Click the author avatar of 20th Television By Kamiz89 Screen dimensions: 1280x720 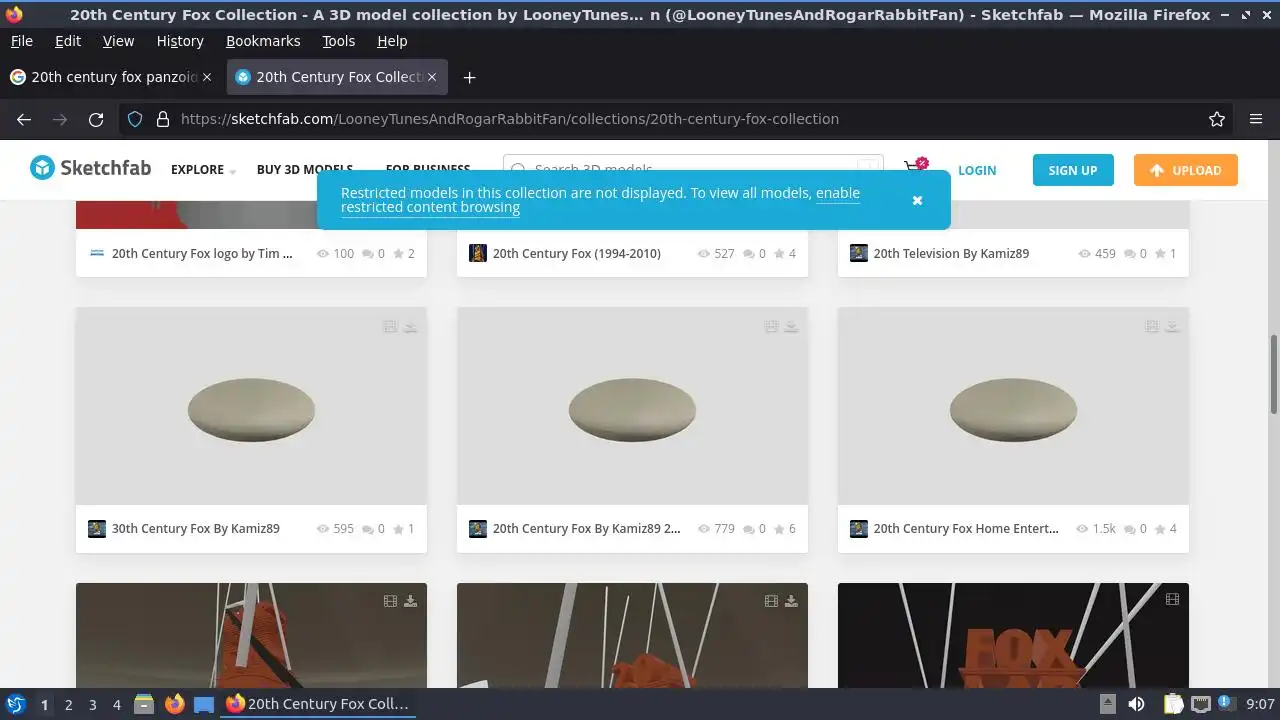859,253
